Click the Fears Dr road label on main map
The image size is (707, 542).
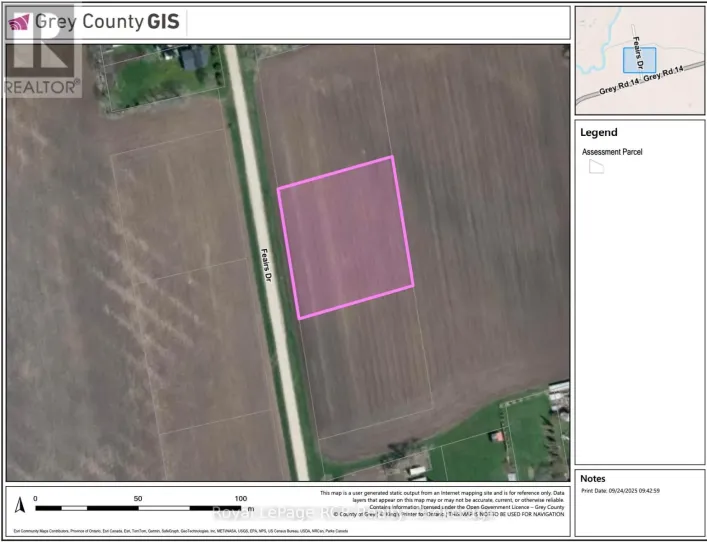pyautogui.click(x=267, y=266)
